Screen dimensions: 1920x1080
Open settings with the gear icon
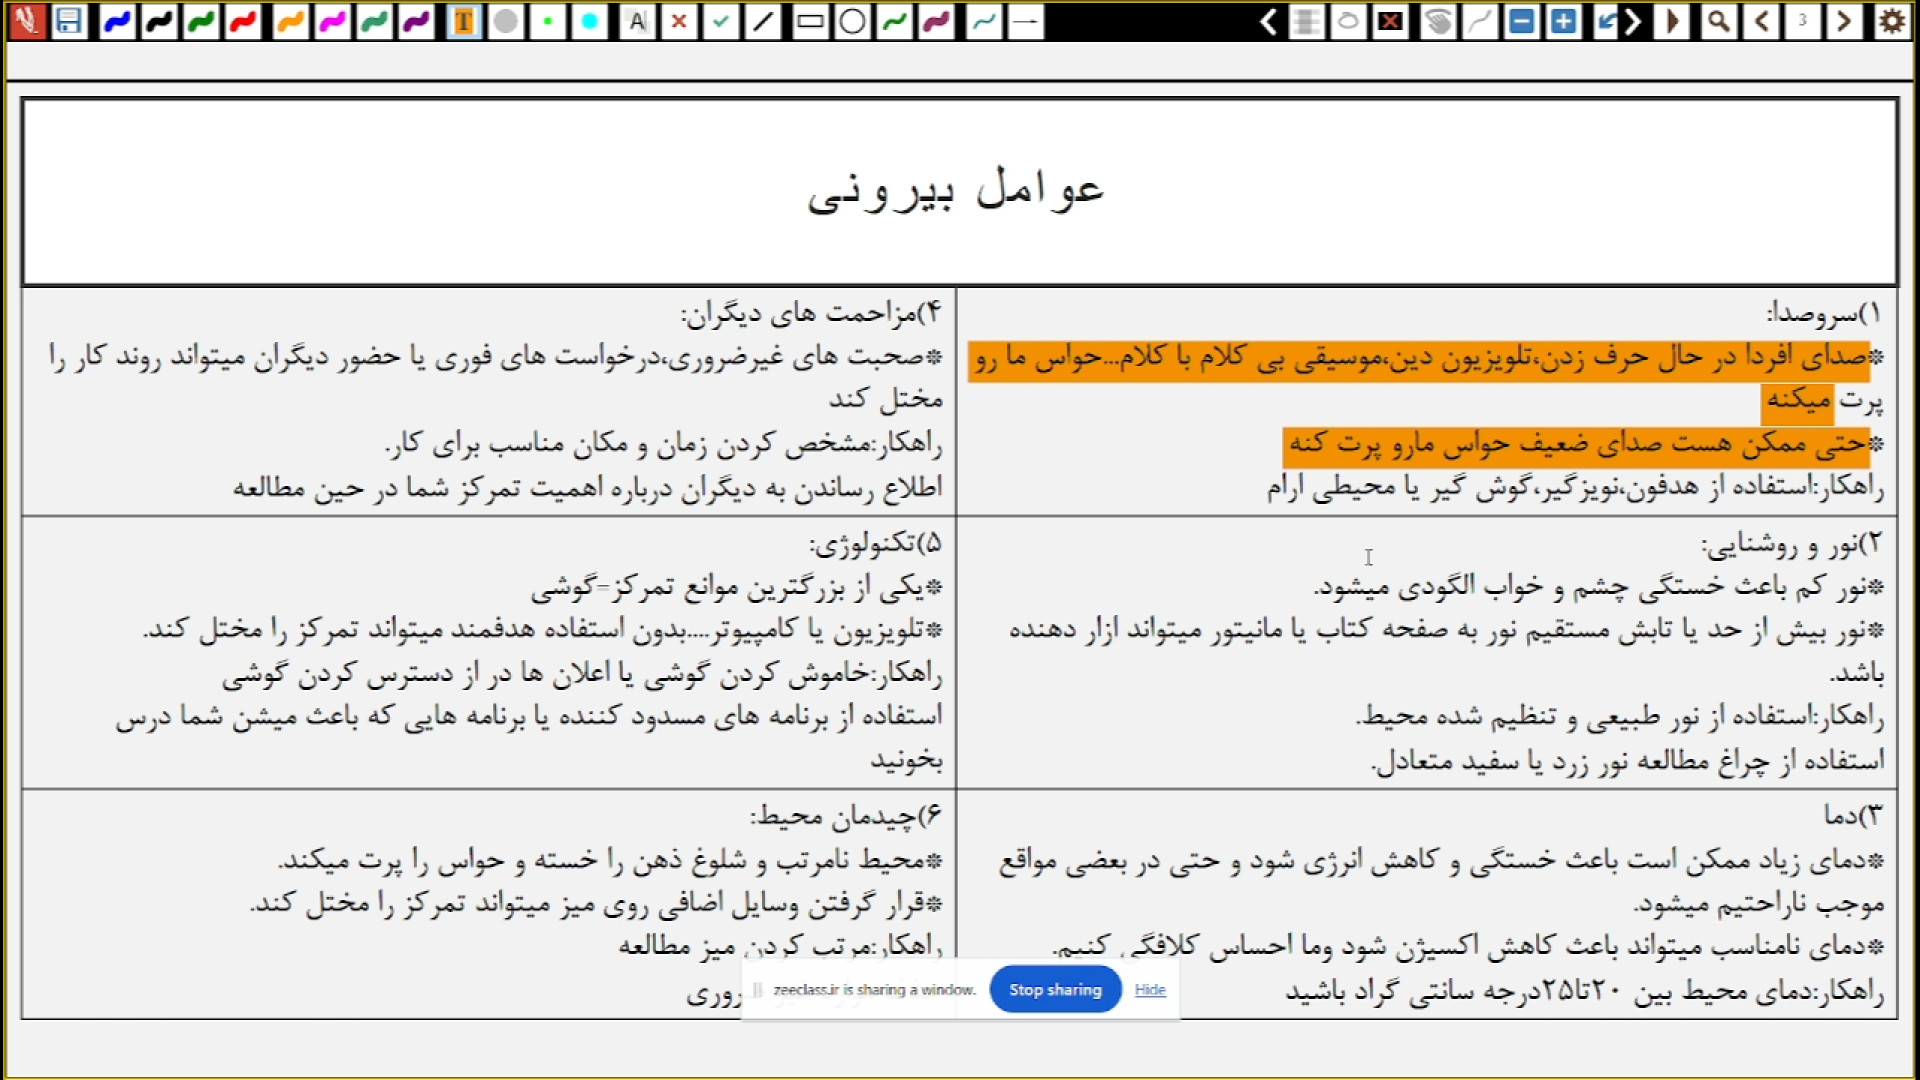coord(1891,21)
